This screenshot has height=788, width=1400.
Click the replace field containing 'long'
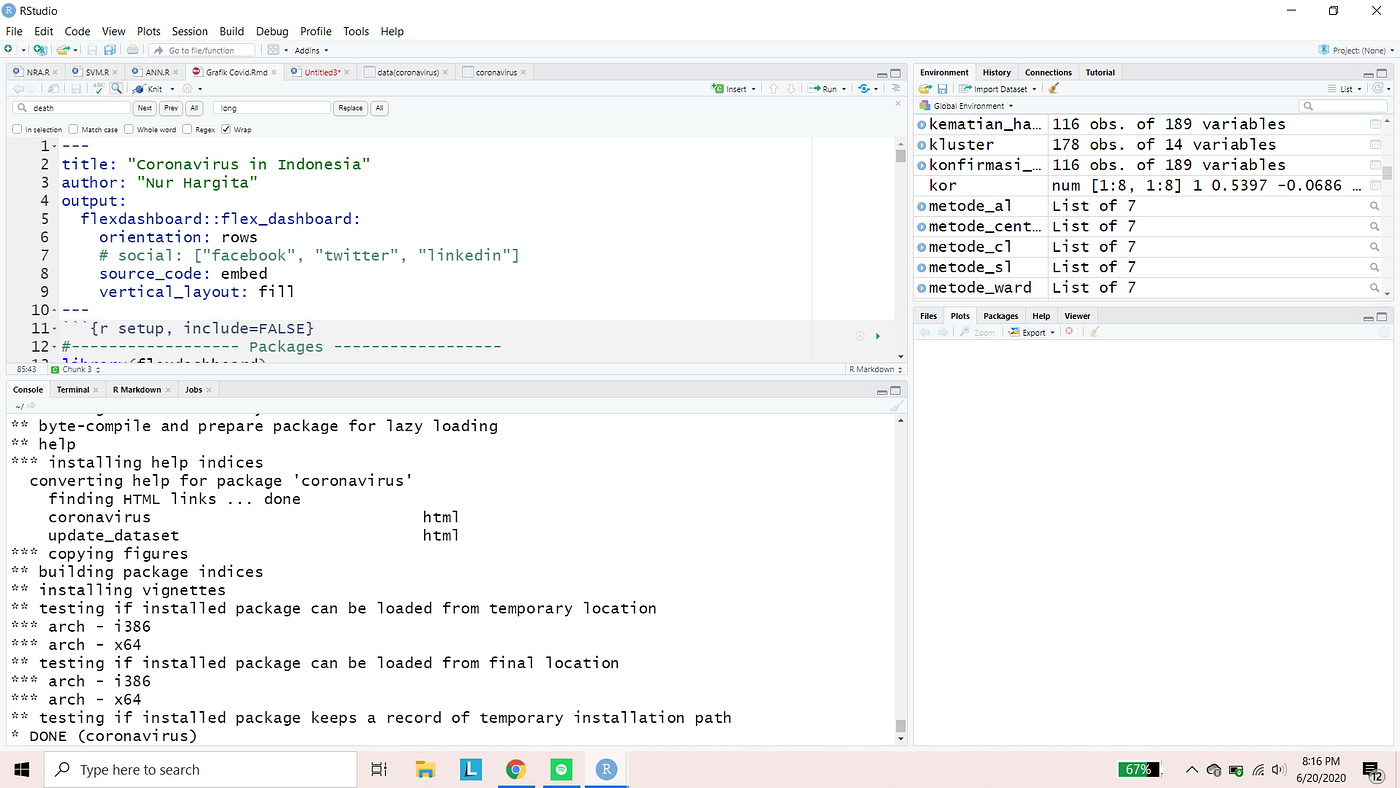(x=271, y=108)
